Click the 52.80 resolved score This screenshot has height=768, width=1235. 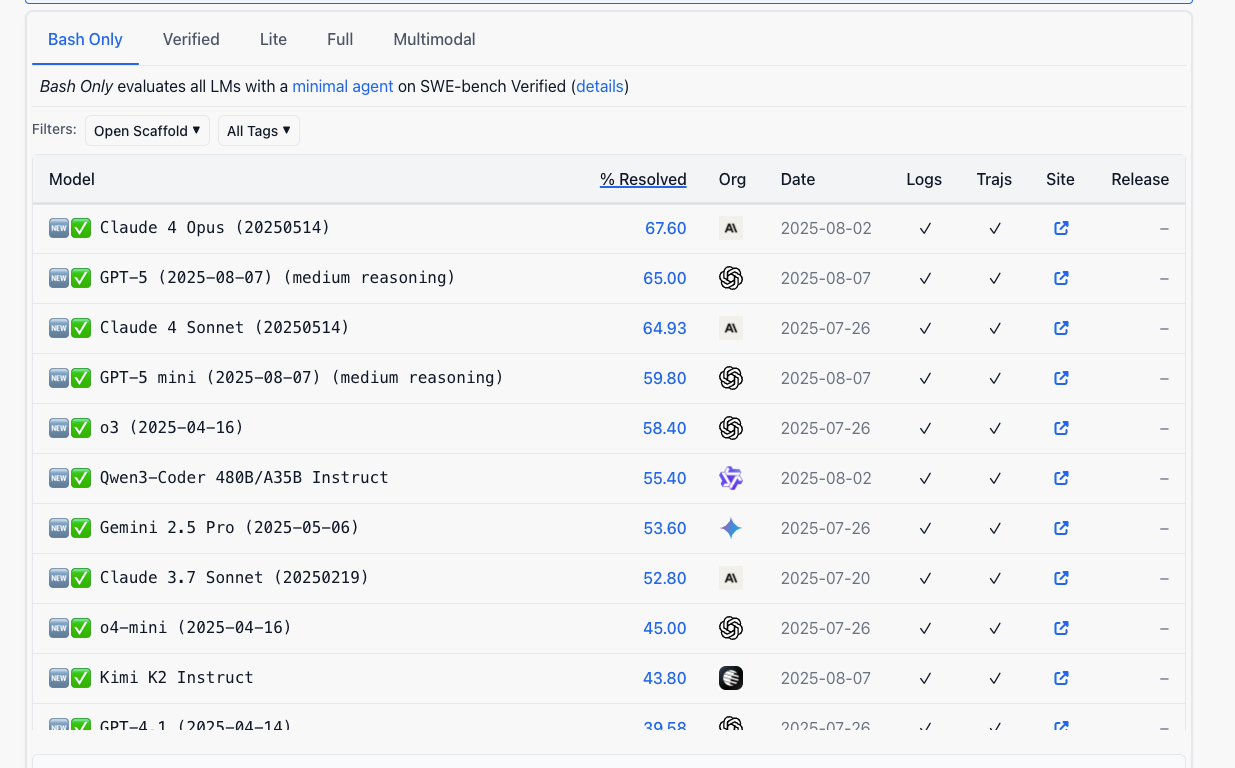[x=665, y=579]
